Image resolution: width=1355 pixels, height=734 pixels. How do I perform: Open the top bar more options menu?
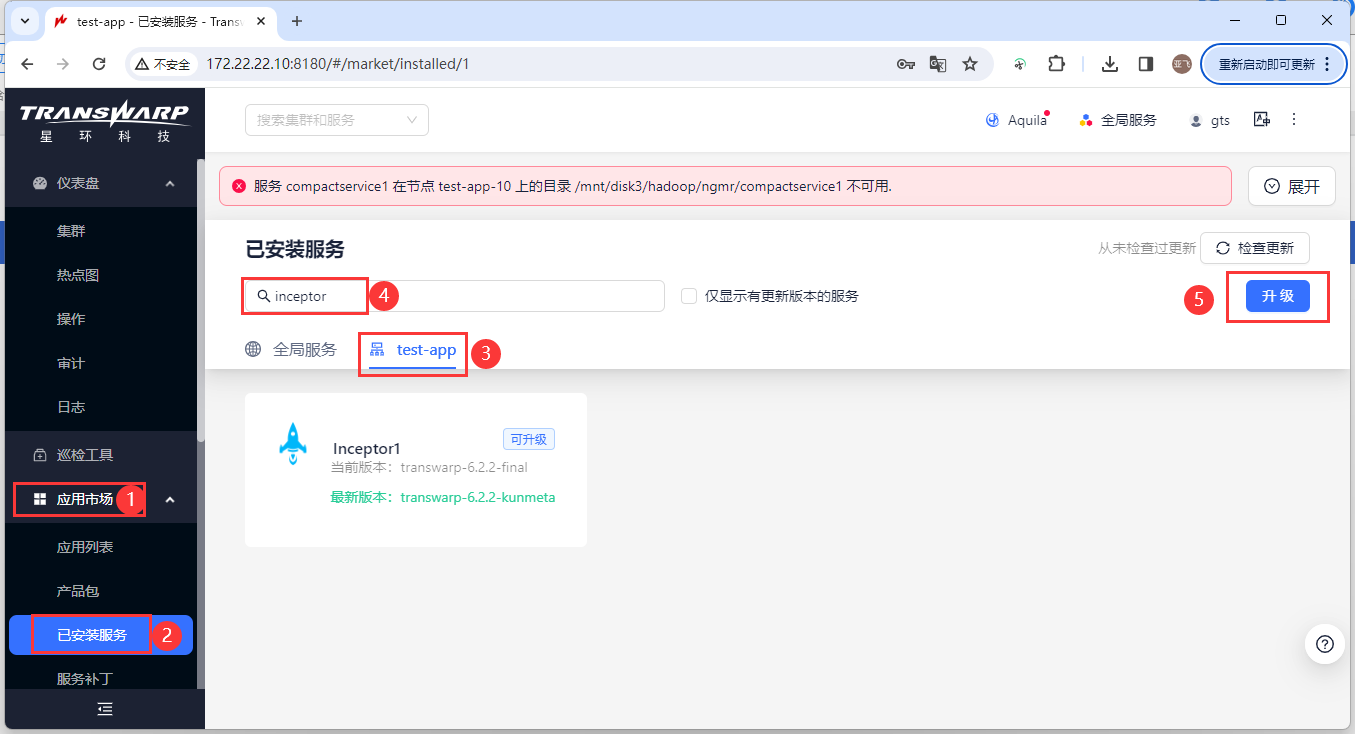click(x=1294, y=120)
